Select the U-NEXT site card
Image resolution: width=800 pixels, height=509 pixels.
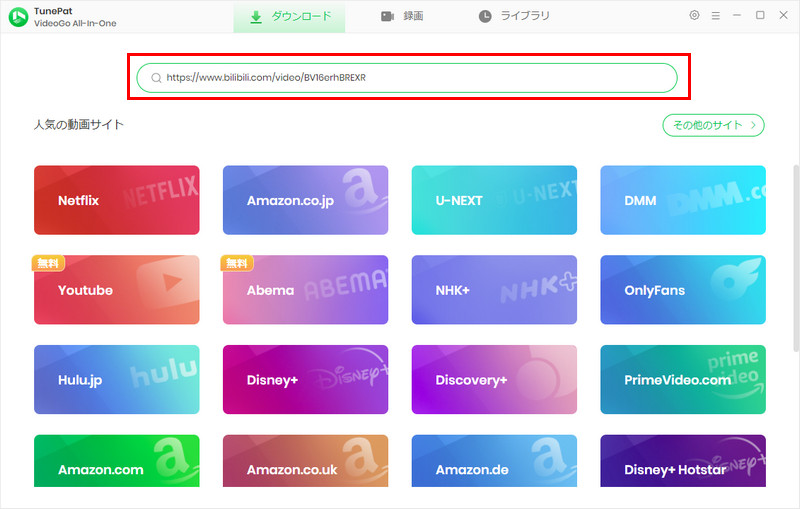pyautogui.click(x=494, y=200)
